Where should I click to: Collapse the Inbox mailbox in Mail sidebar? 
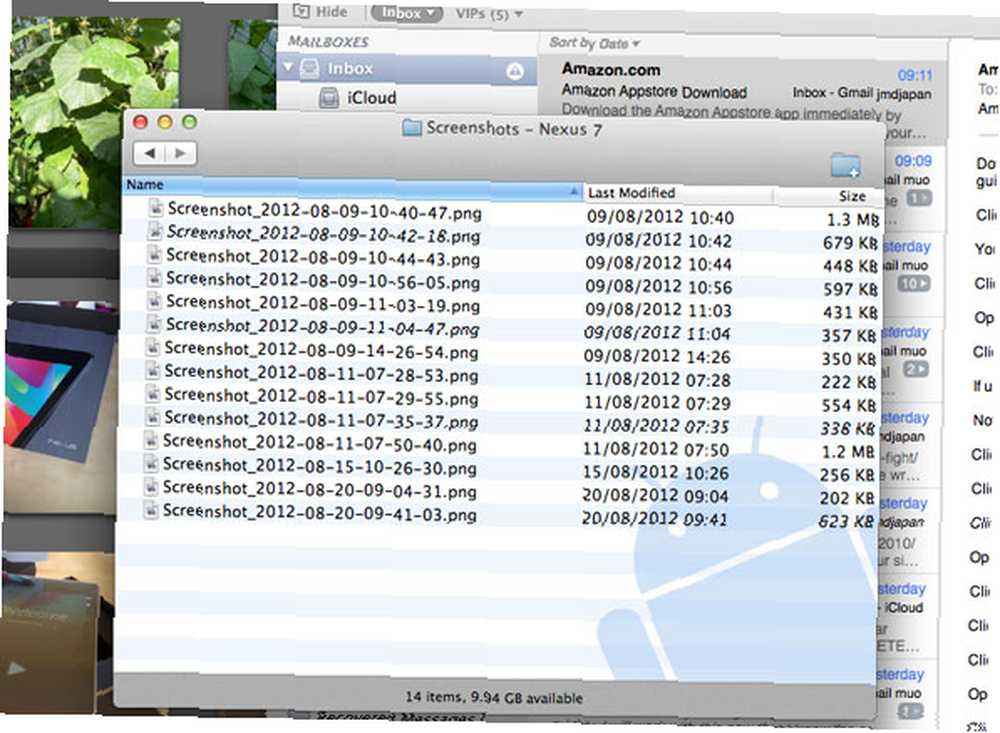tap(288, 67)
